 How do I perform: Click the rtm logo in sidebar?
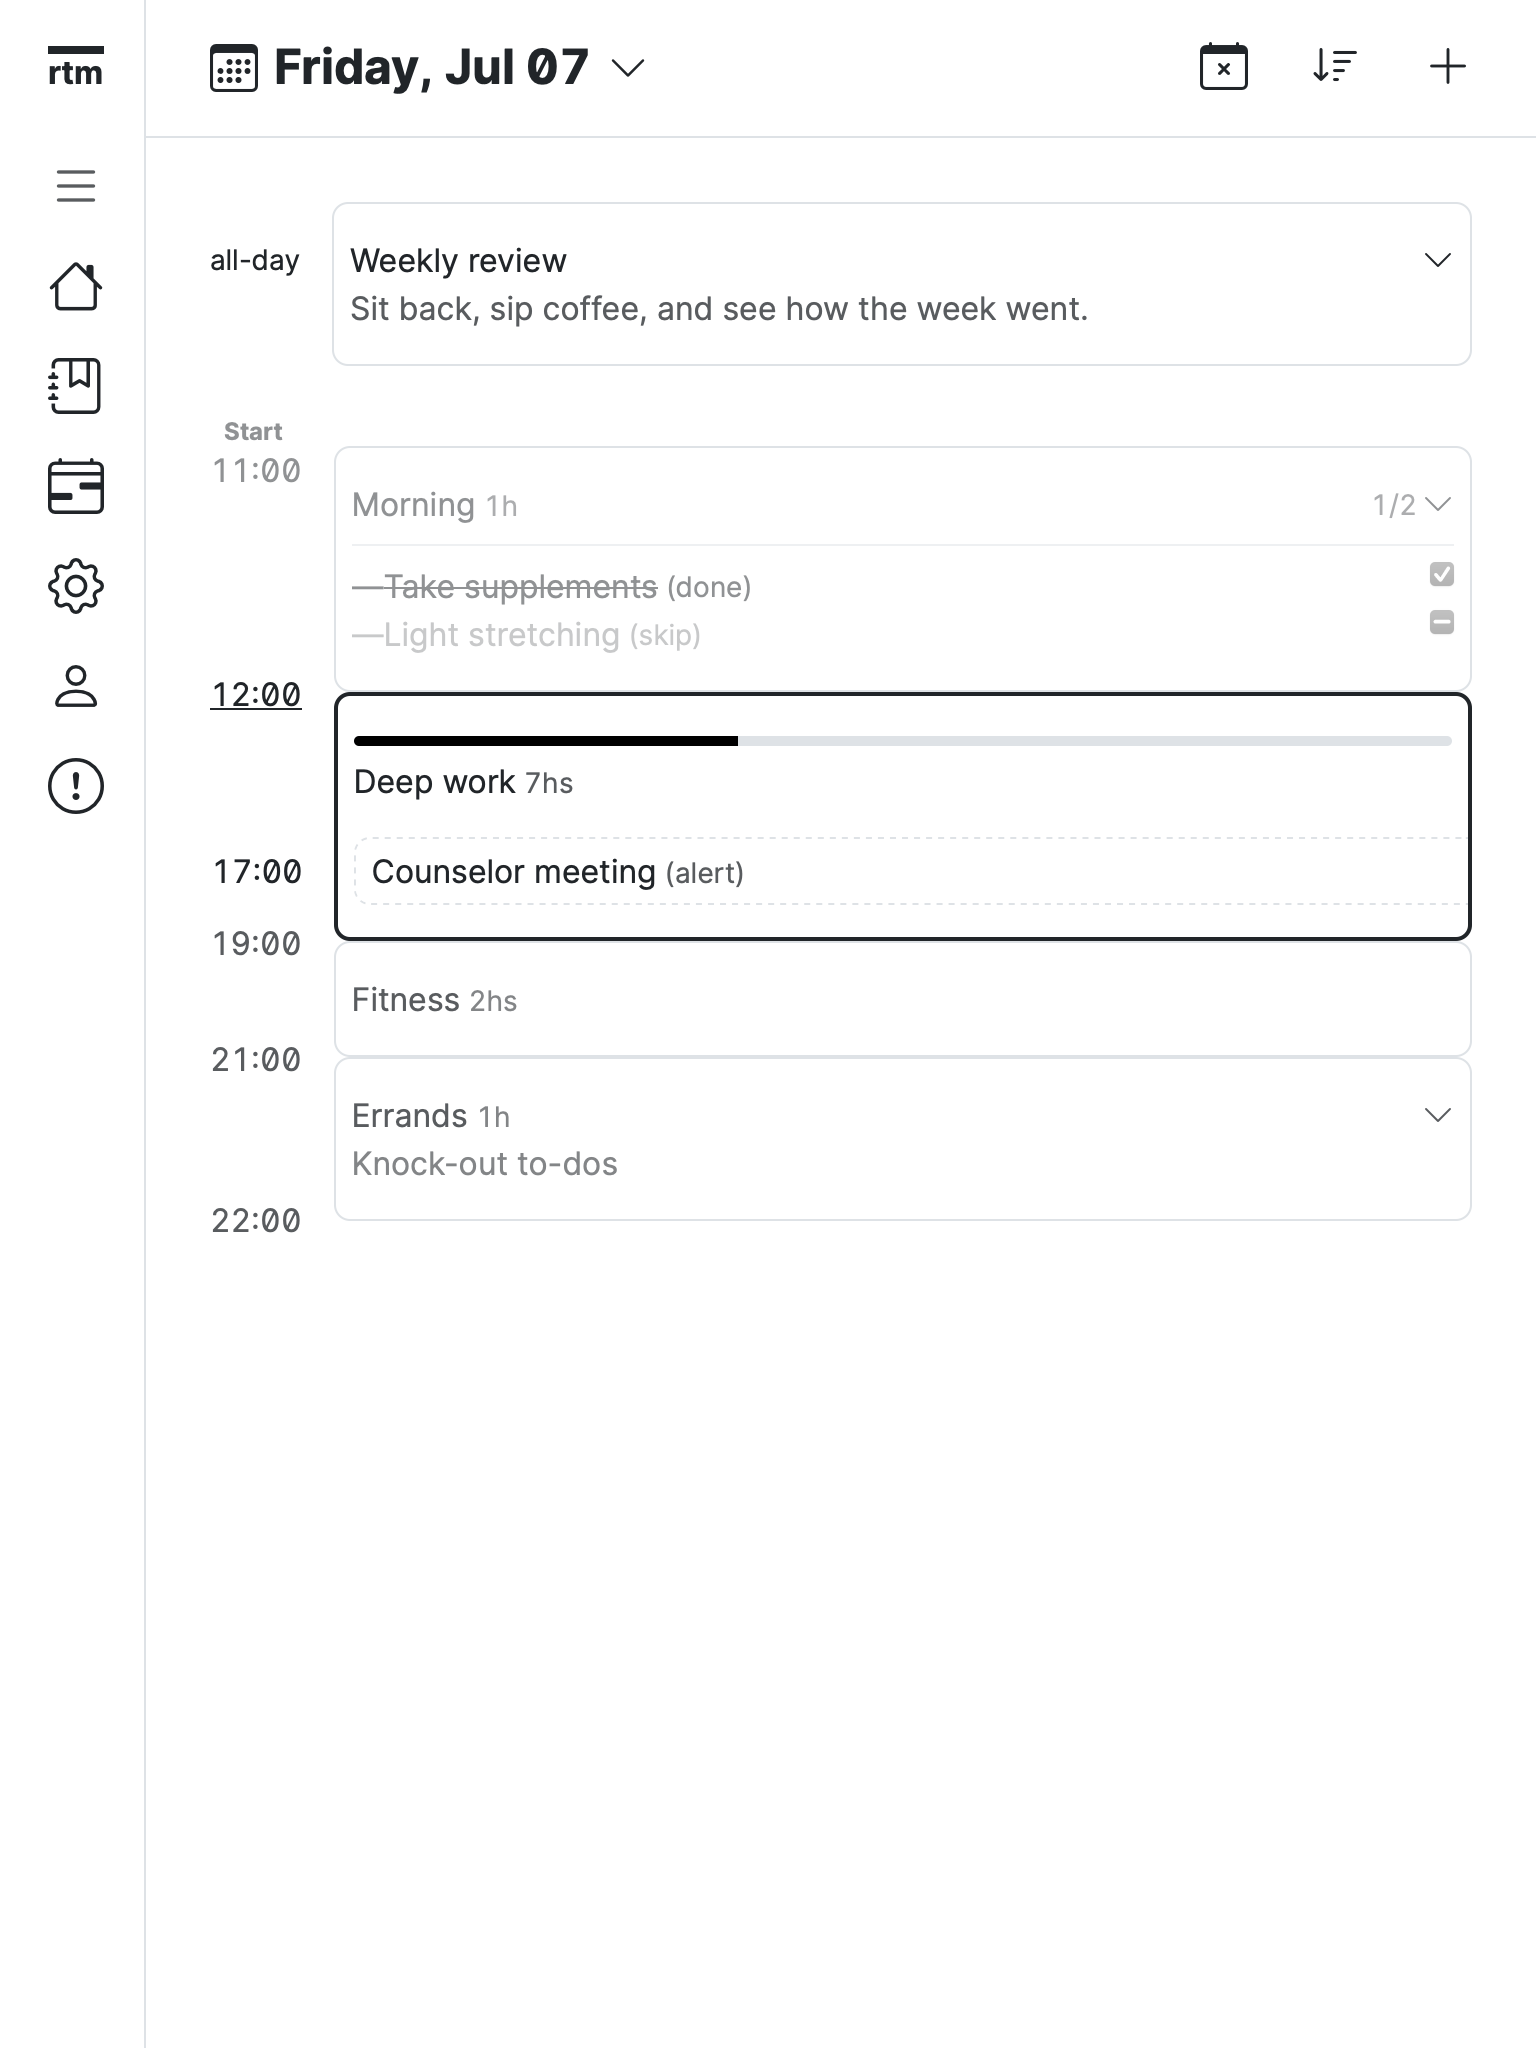(75, 68)
